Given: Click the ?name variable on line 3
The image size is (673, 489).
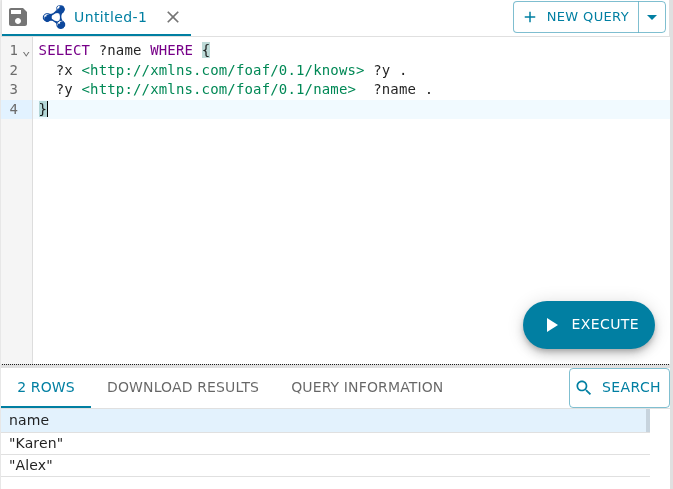Looking at the screenshot, I should coord(394,89).
